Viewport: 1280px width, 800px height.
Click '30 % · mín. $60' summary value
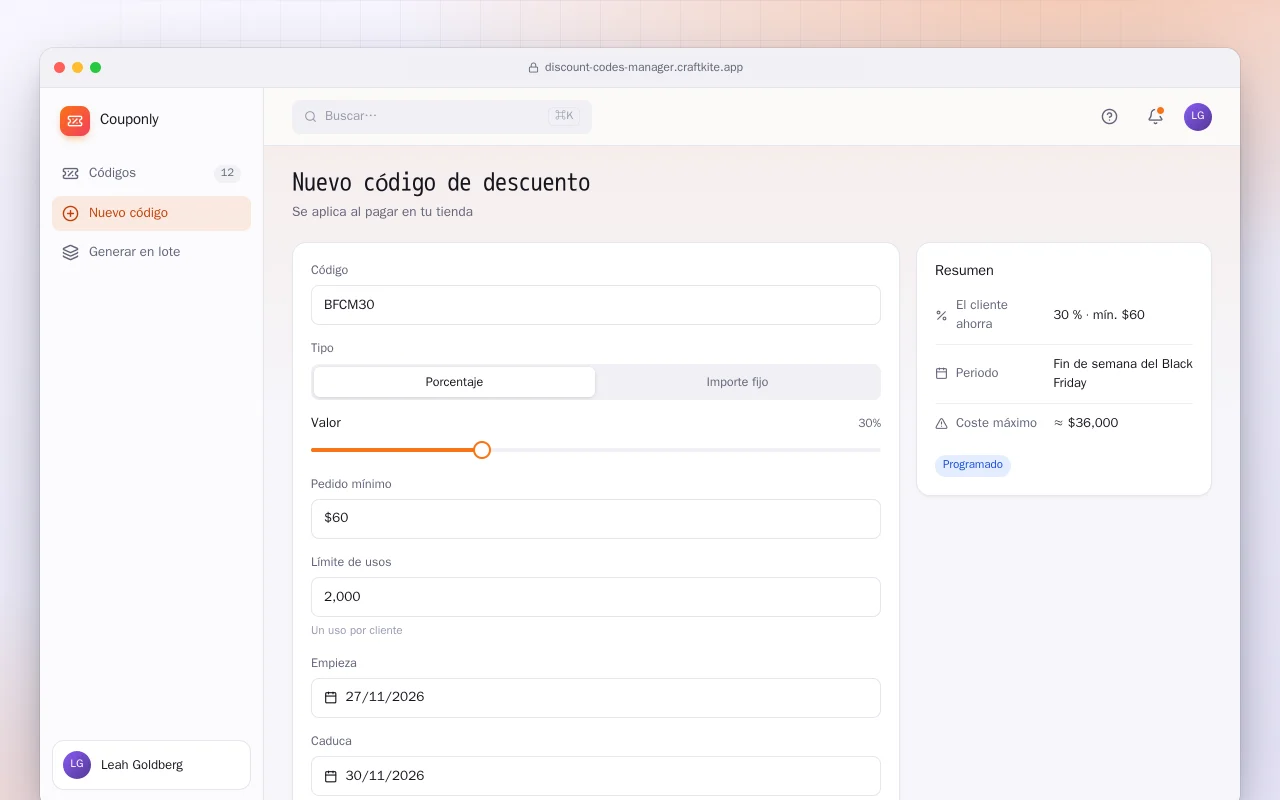1099,315
